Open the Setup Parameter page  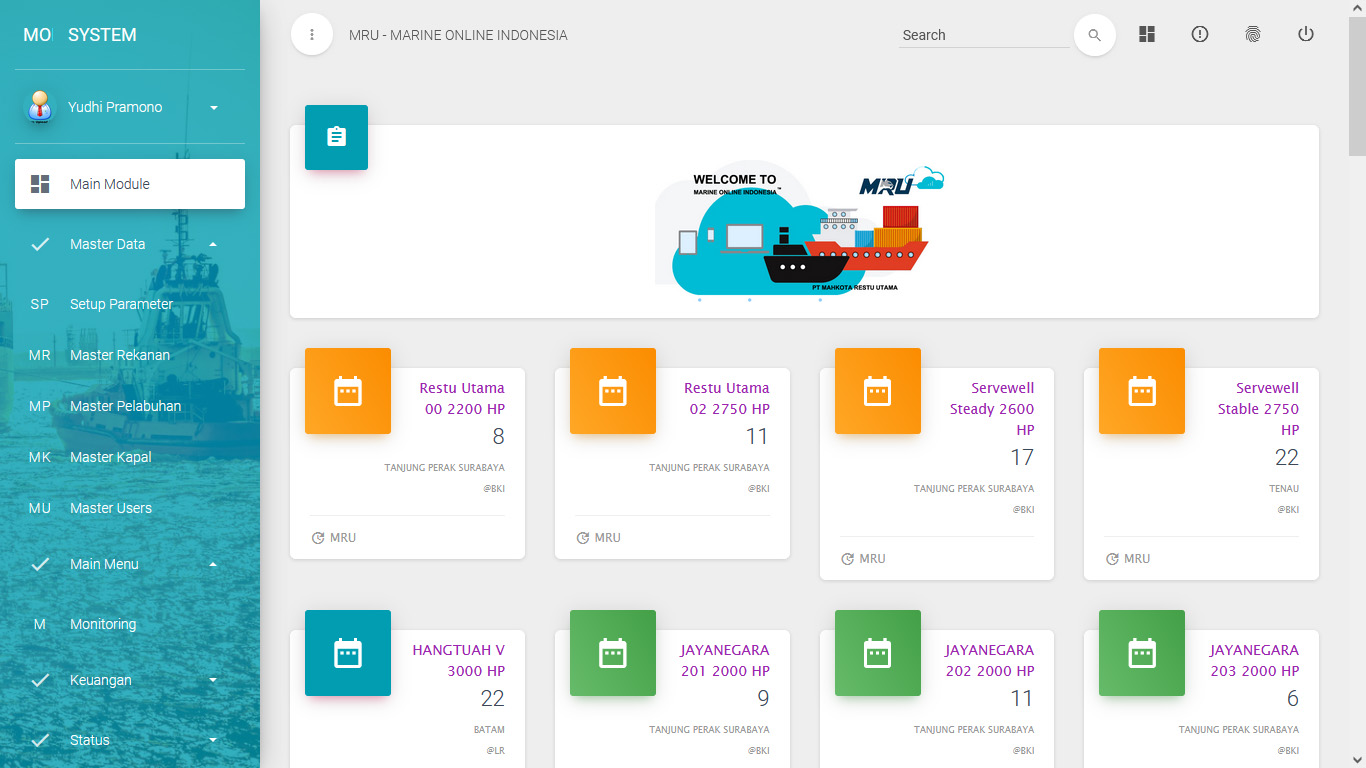click(x=121, y=304)
